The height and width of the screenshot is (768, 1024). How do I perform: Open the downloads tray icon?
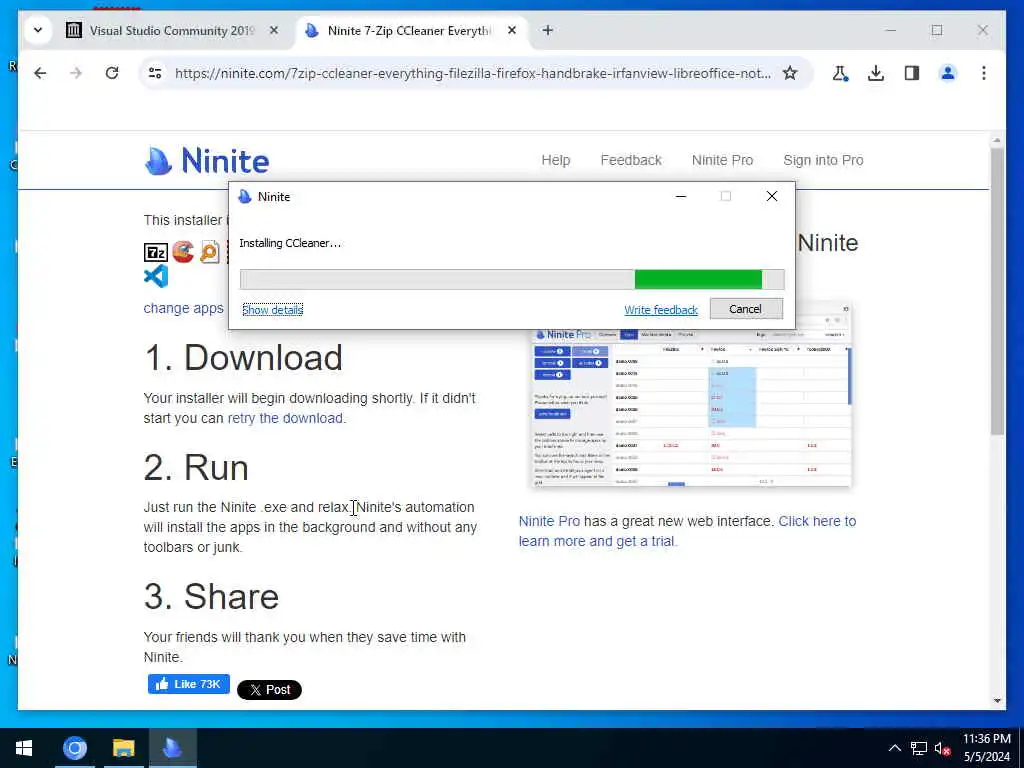click(876, 73)
